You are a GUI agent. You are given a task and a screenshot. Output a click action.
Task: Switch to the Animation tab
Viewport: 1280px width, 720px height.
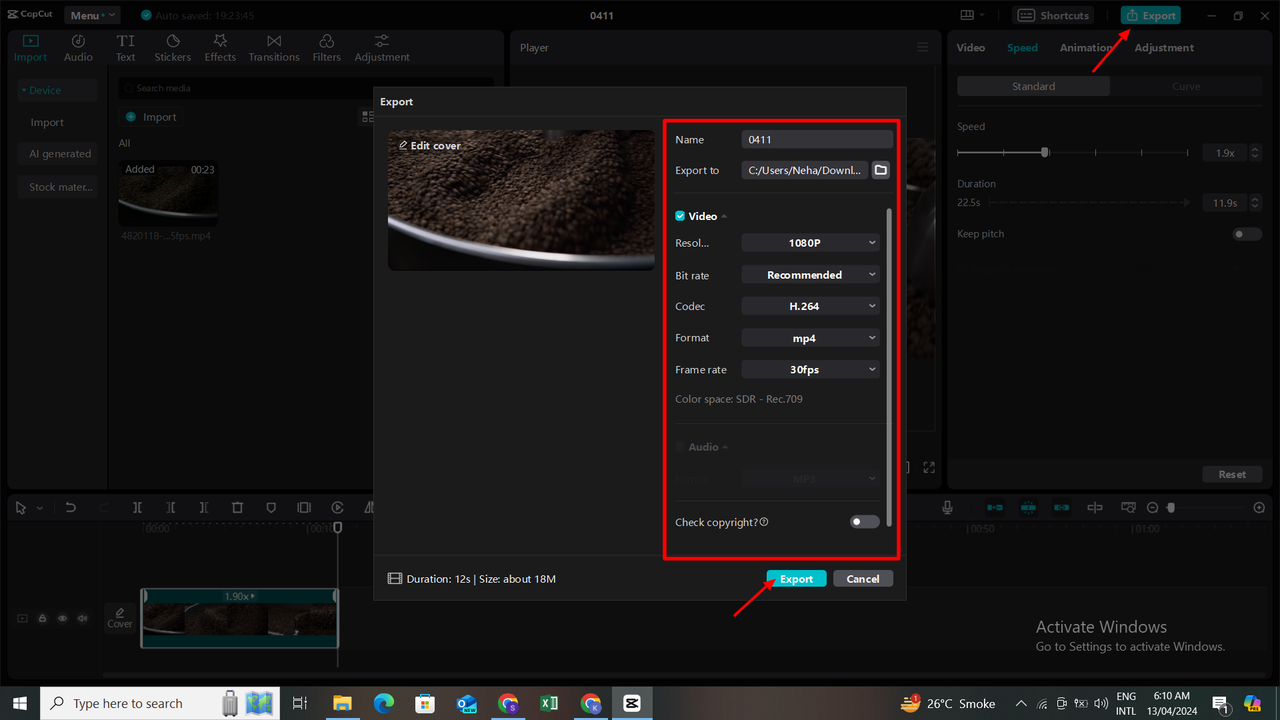pyautogui.click(x=1086, y=47)
